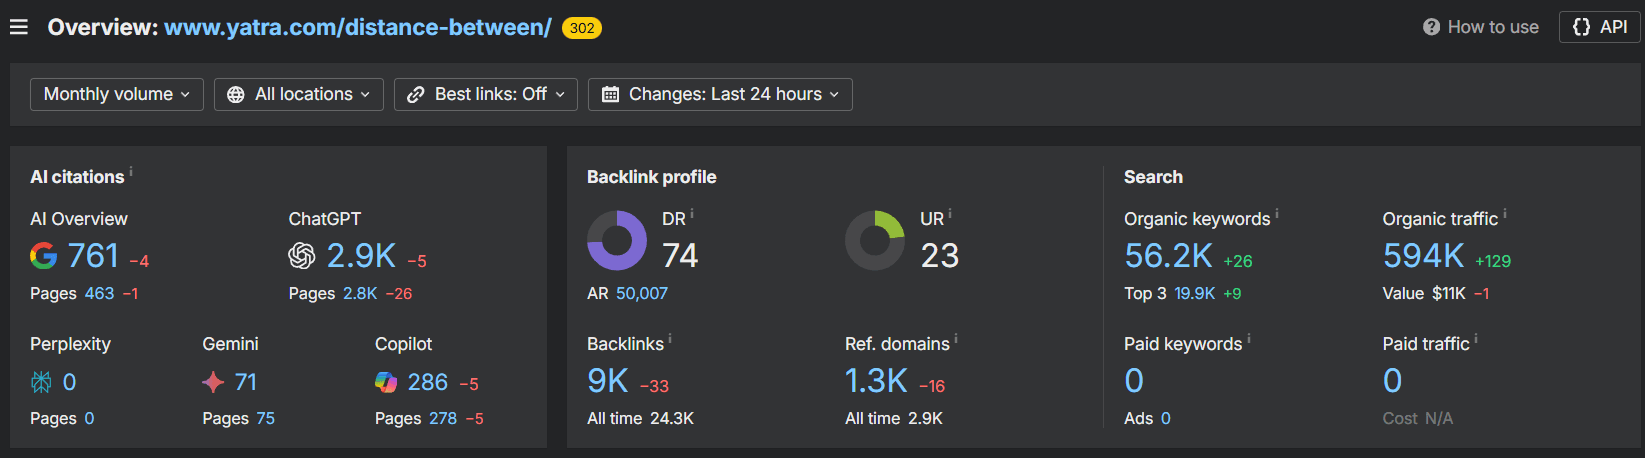The image size is (1645, 458).
Task: Click the Cost N/A text
Action: pyautogui.click(x=1418, y=418)
